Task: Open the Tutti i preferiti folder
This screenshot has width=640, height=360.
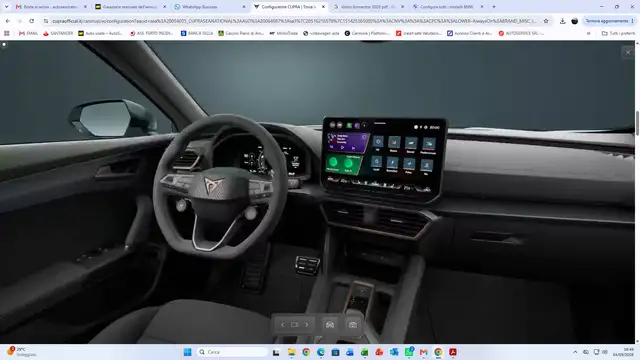Action: (618, 33)
